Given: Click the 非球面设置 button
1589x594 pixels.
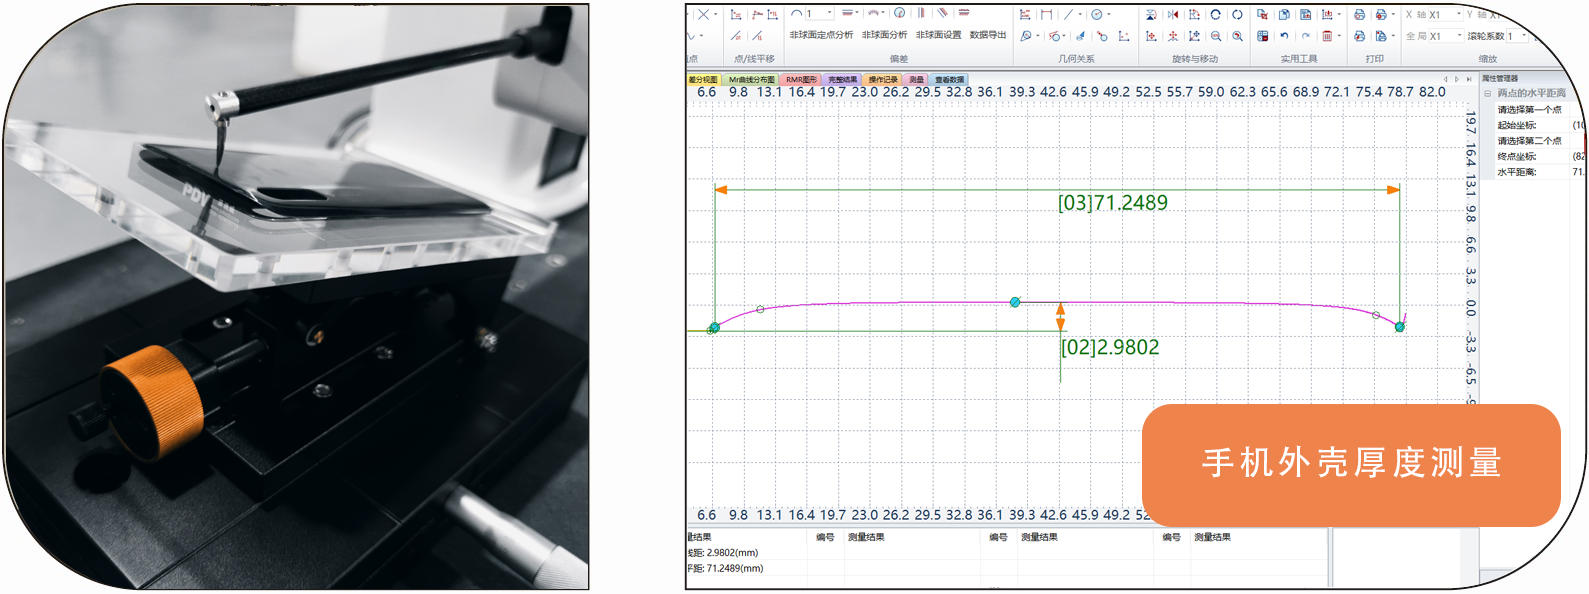Looking at the screenshot, I should click(938, 35).
